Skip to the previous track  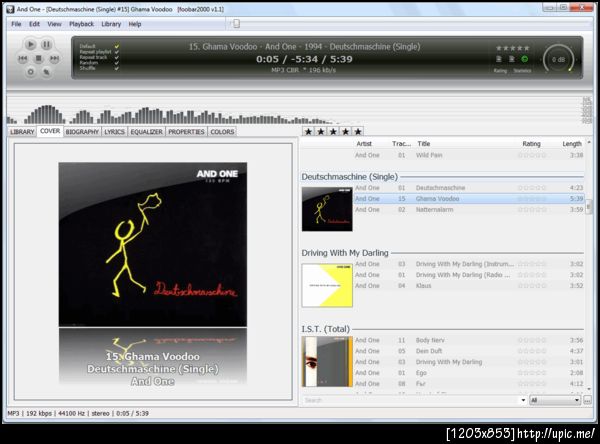(x=22, y=58)
